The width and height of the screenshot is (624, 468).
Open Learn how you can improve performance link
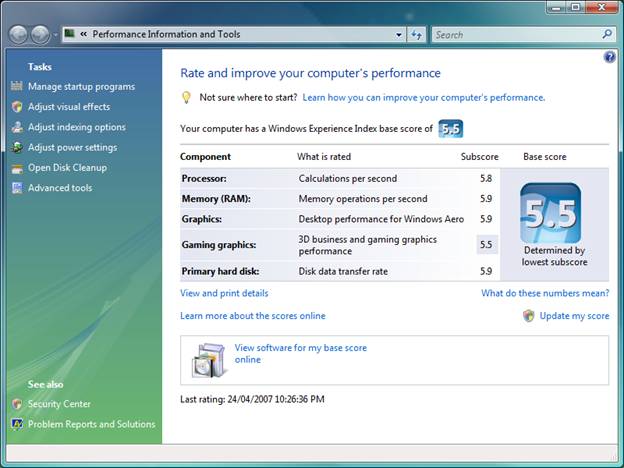pos(424,98)
